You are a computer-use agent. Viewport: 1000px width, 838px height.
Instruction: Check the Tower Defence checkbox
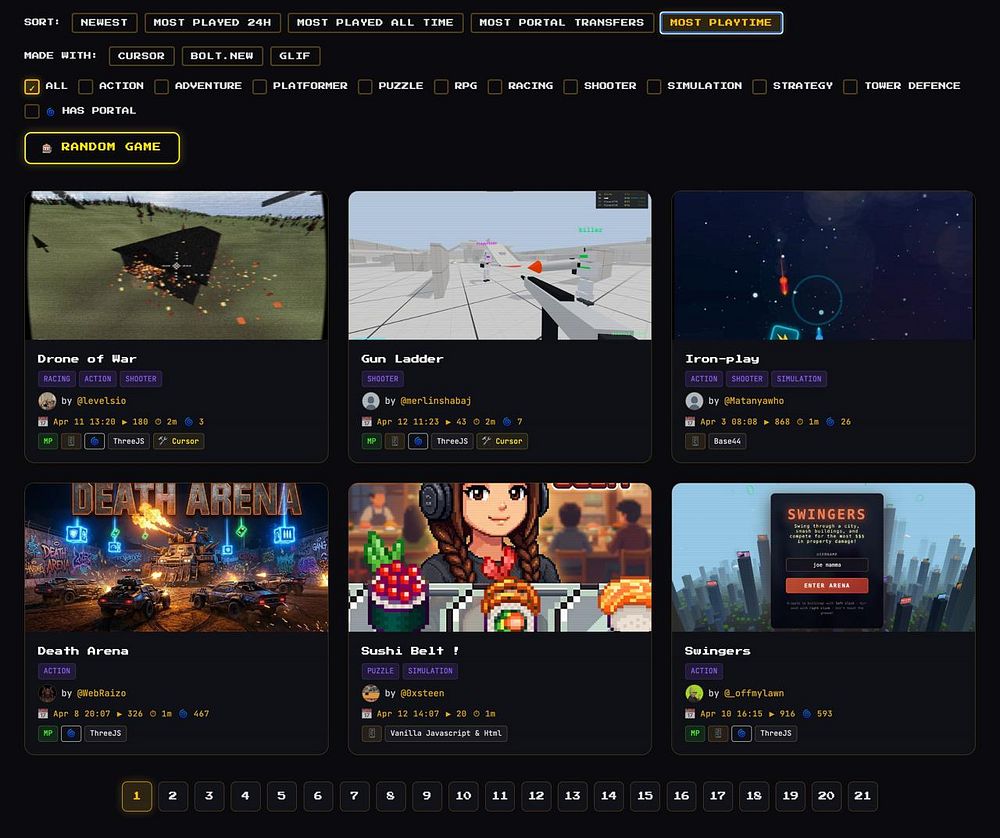coord(850,86)
